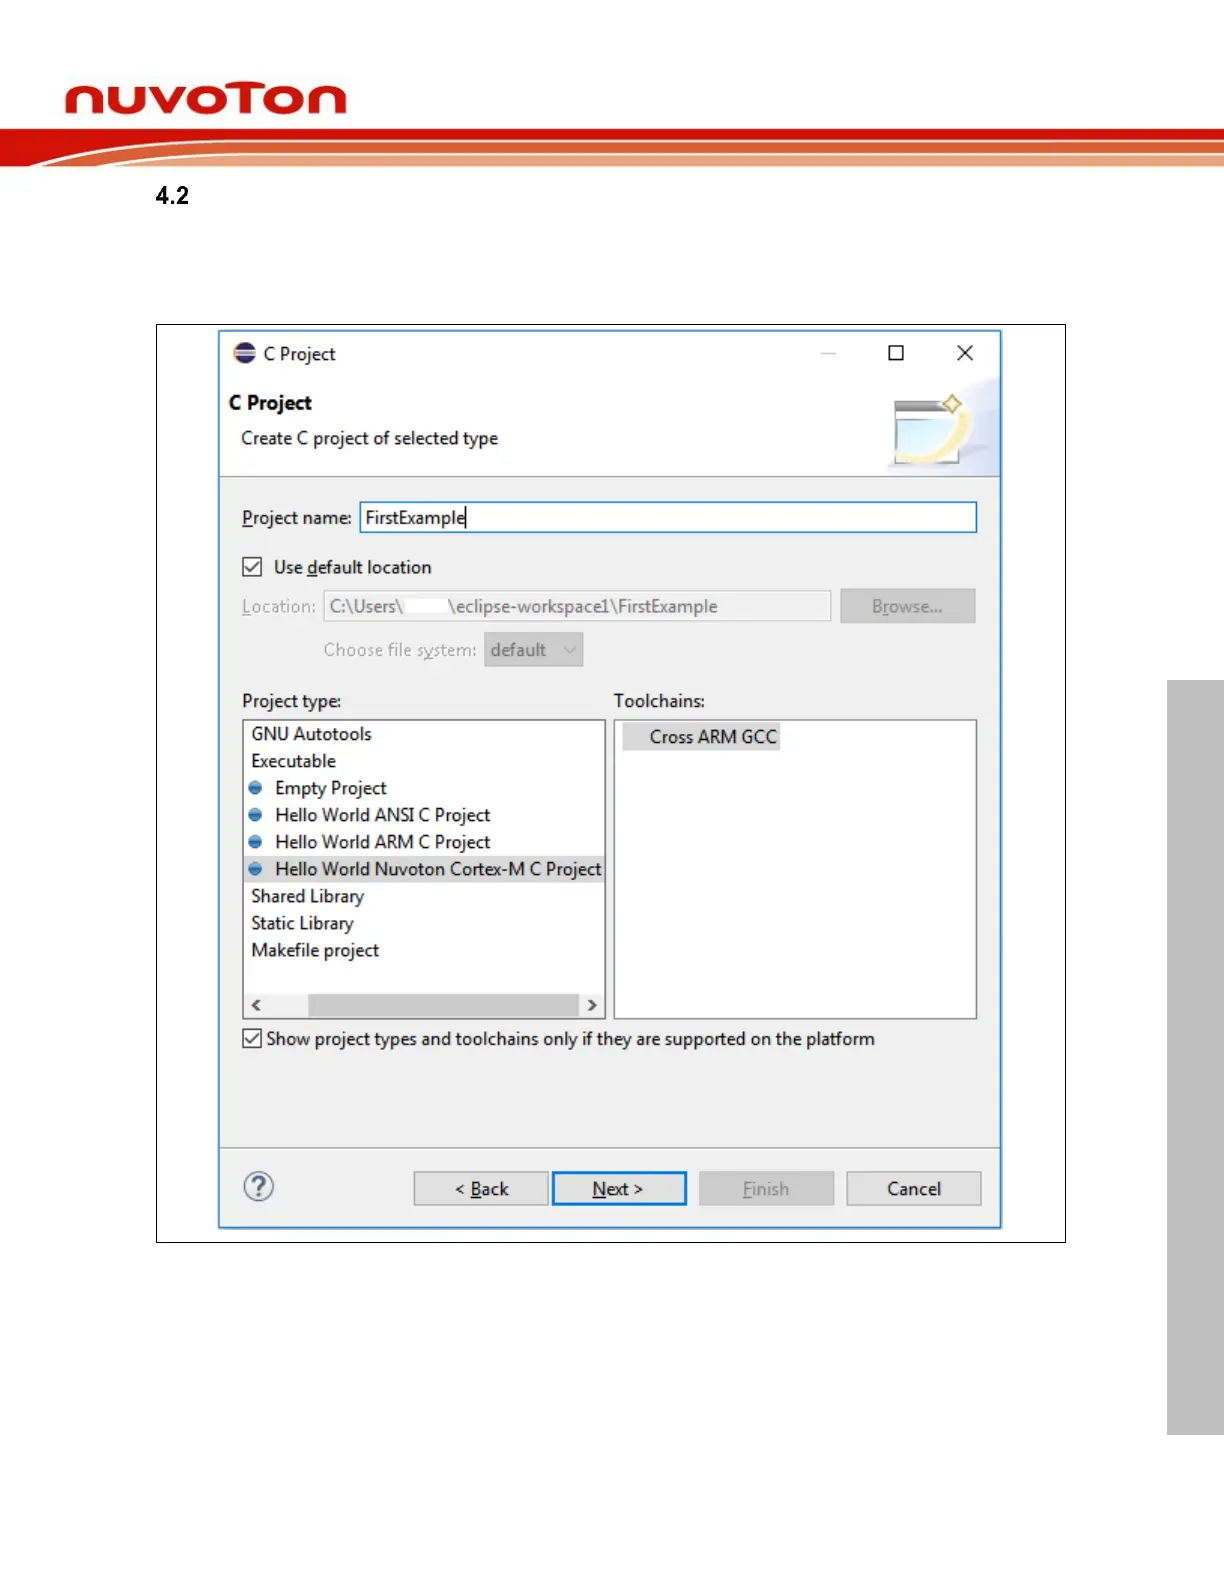Image resolution: width=1224 pixels, height=1584 pixels.
Task: Click the Location path field
Action: [x=577, y=606]
